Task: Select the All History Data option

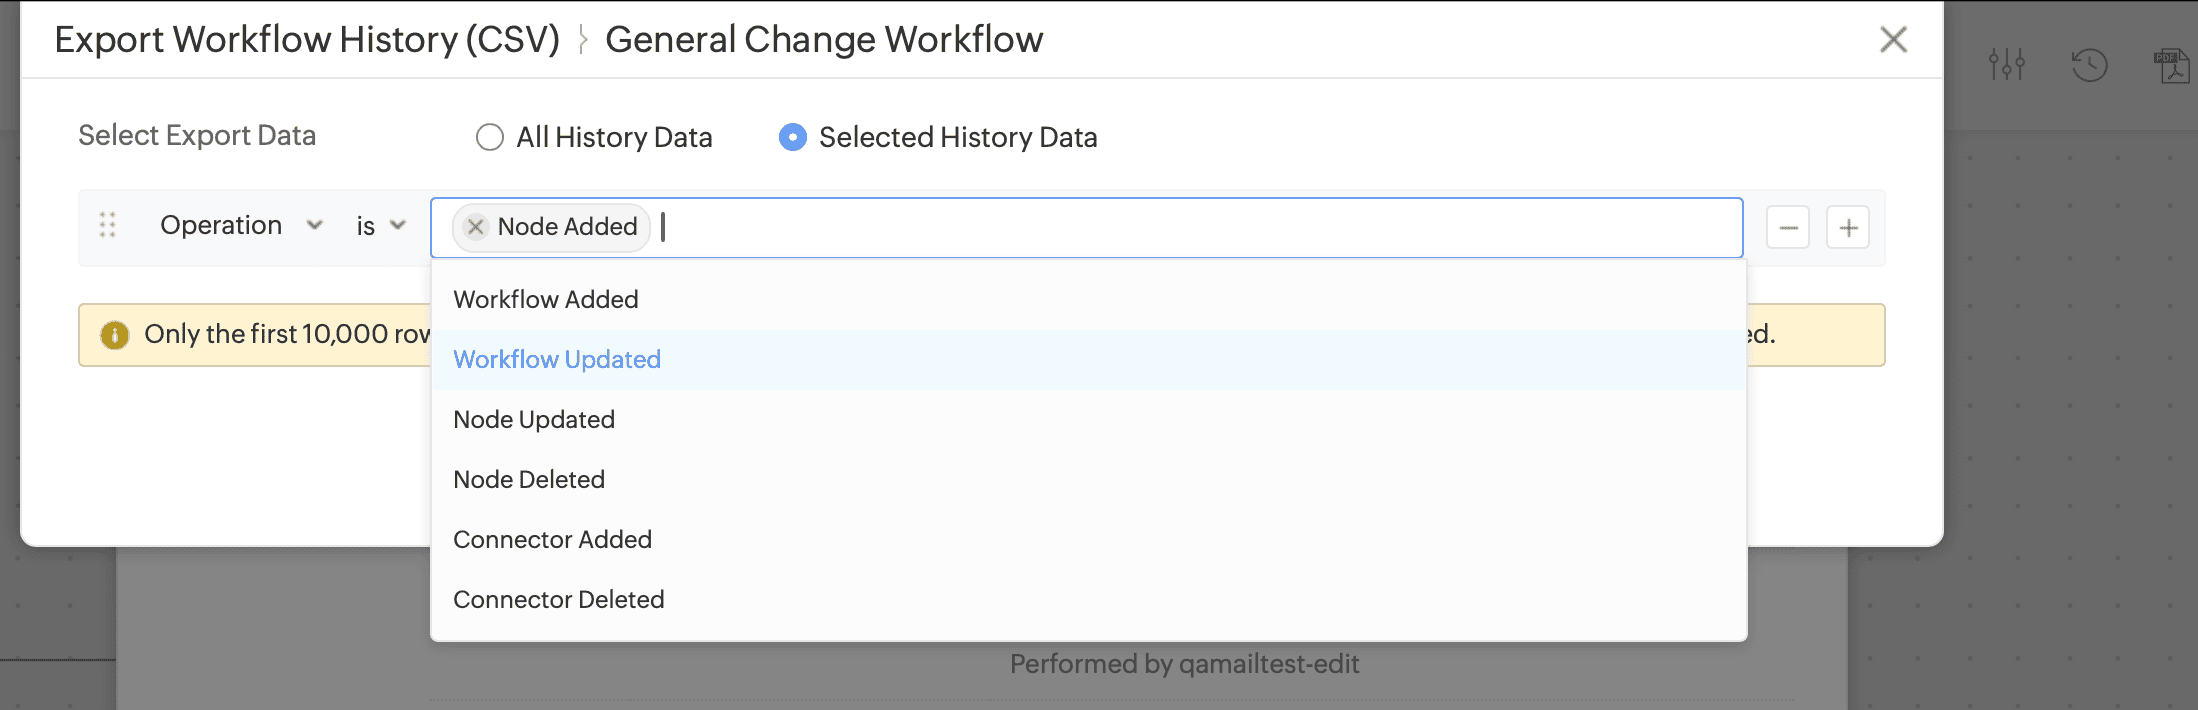Action: click(490, 137)
